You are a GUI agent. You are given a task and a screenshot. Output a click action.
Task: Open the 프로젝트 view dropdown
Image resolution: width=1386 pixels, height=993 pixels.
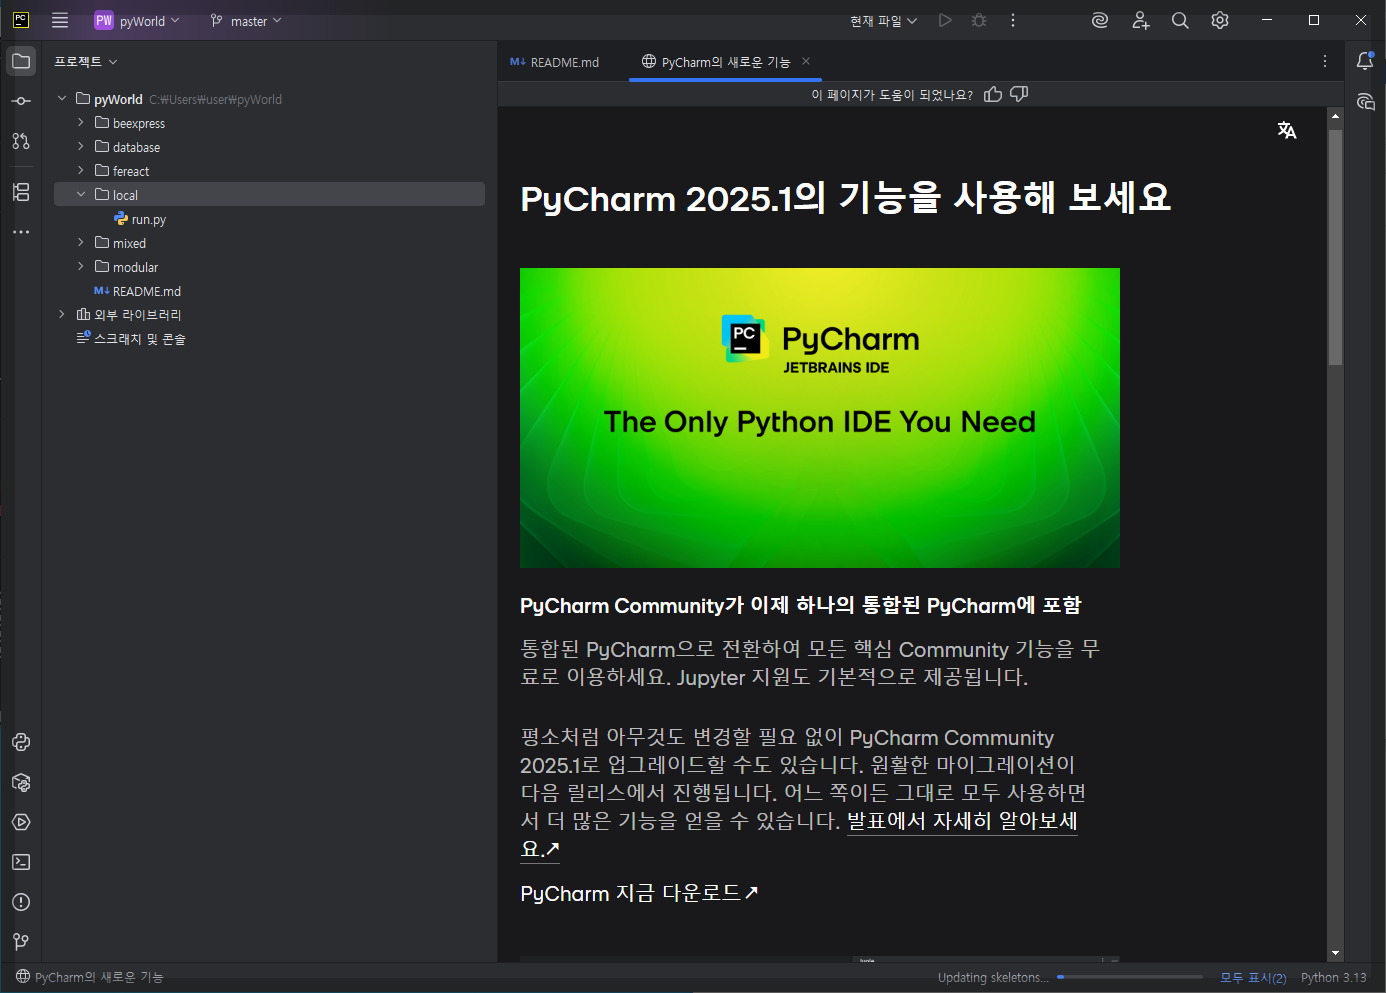(85, 61)
